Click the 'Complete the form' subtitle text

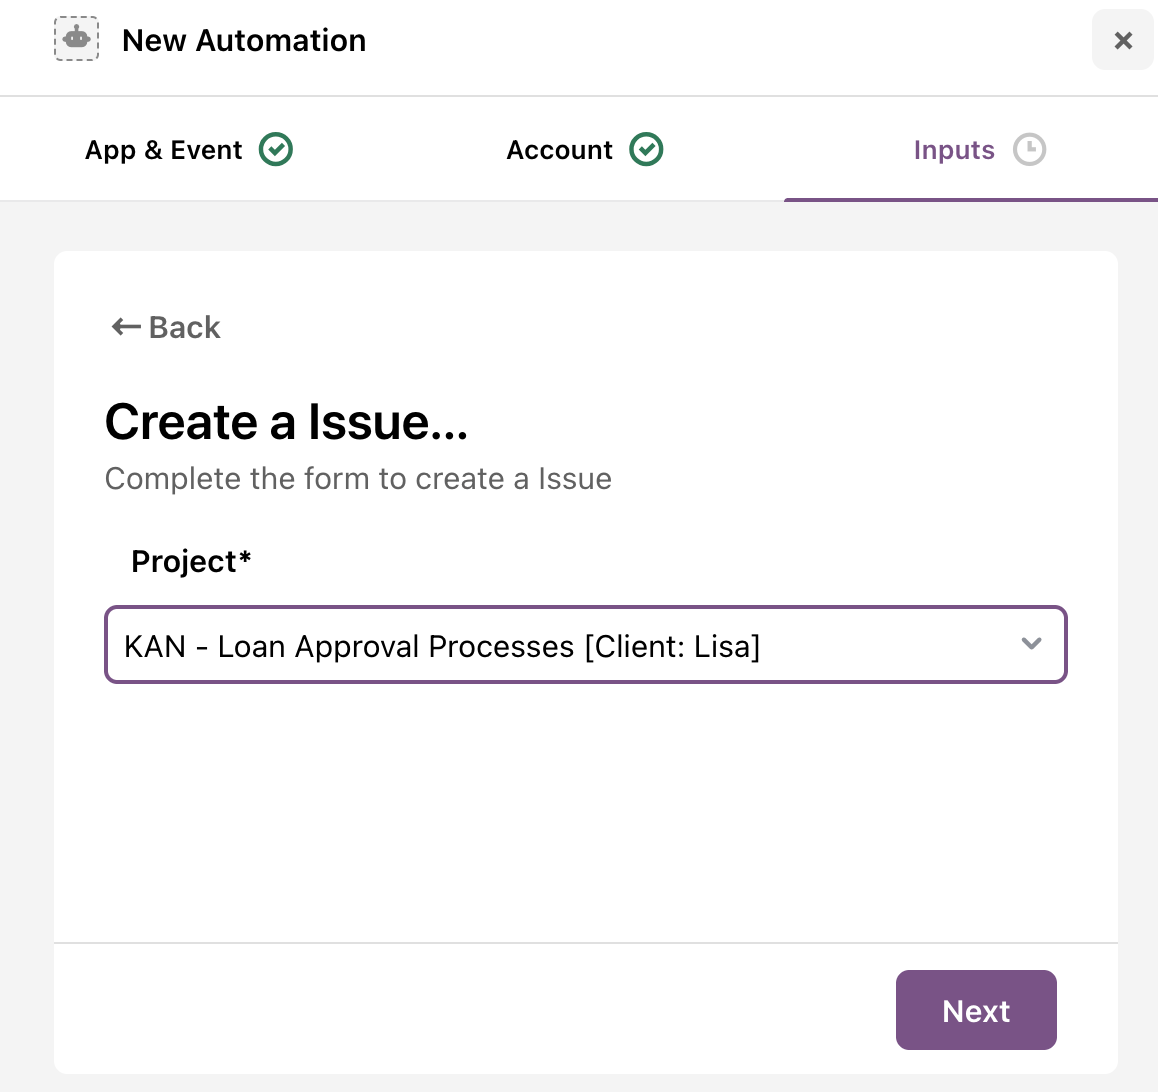pyautogui.click(x=358, y=479)
